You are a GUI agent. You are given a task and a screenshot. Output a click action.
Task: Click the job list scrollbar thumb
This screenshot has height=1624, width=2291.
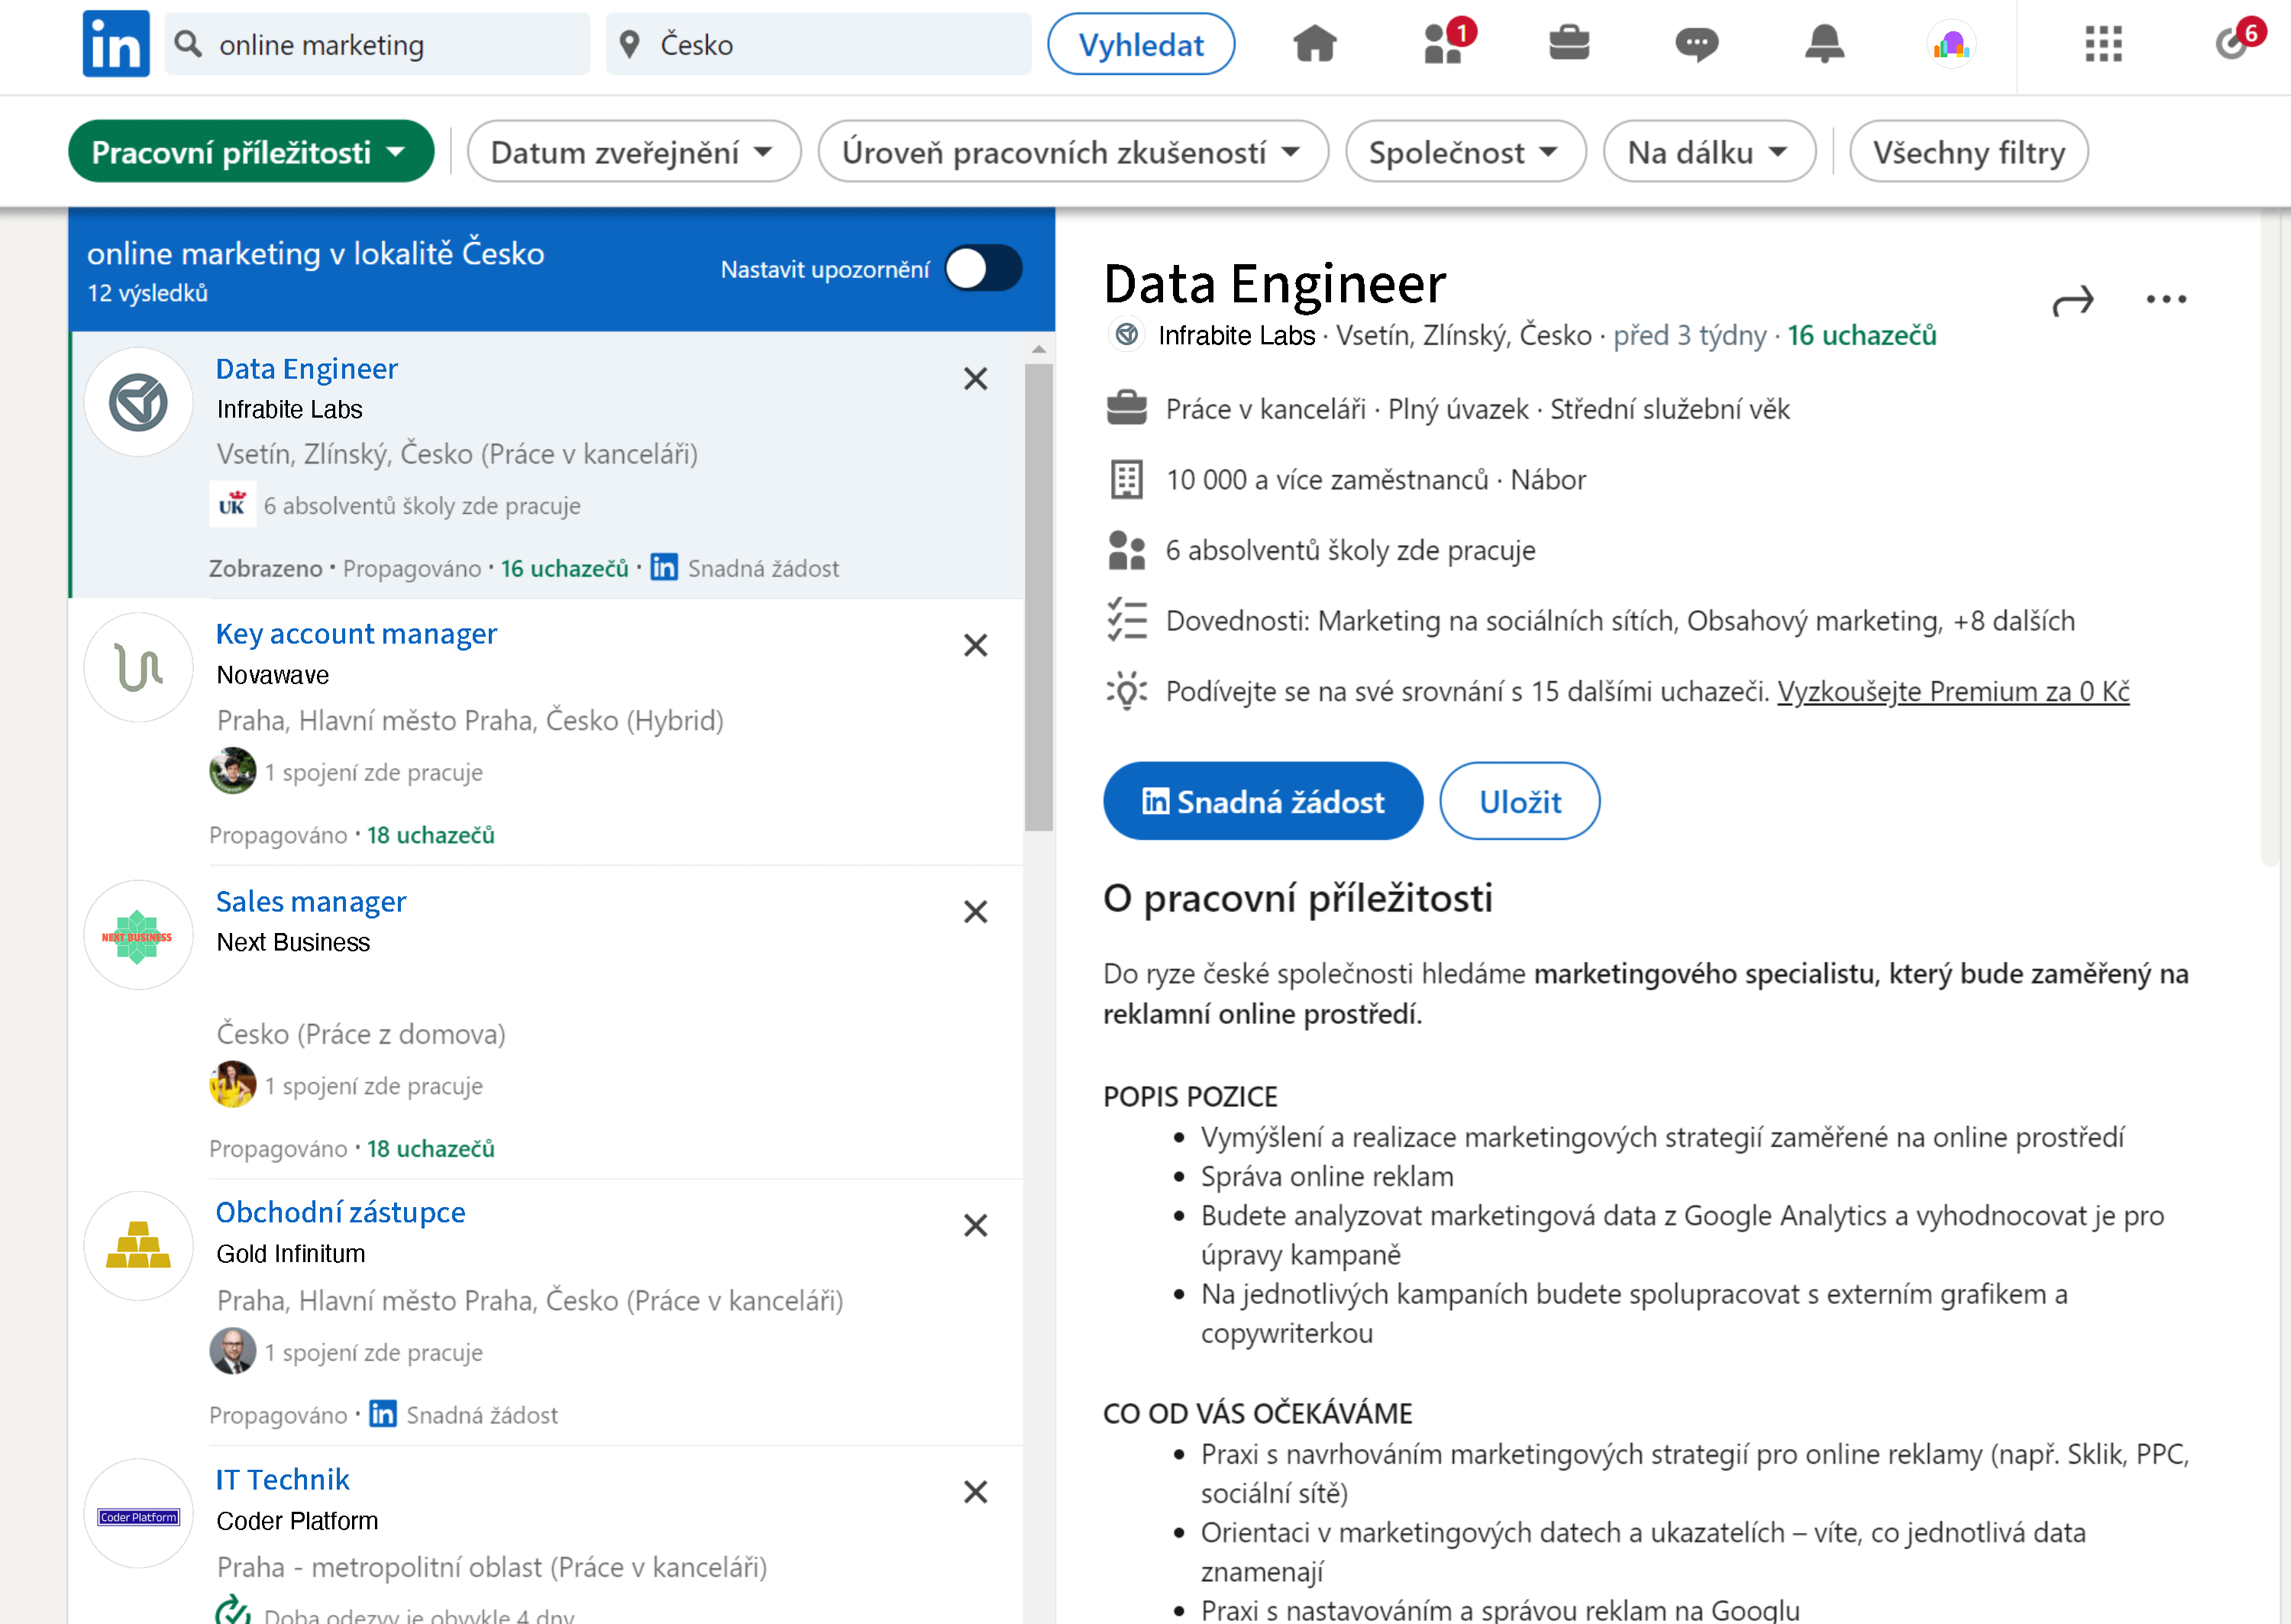click(1038, 597)
